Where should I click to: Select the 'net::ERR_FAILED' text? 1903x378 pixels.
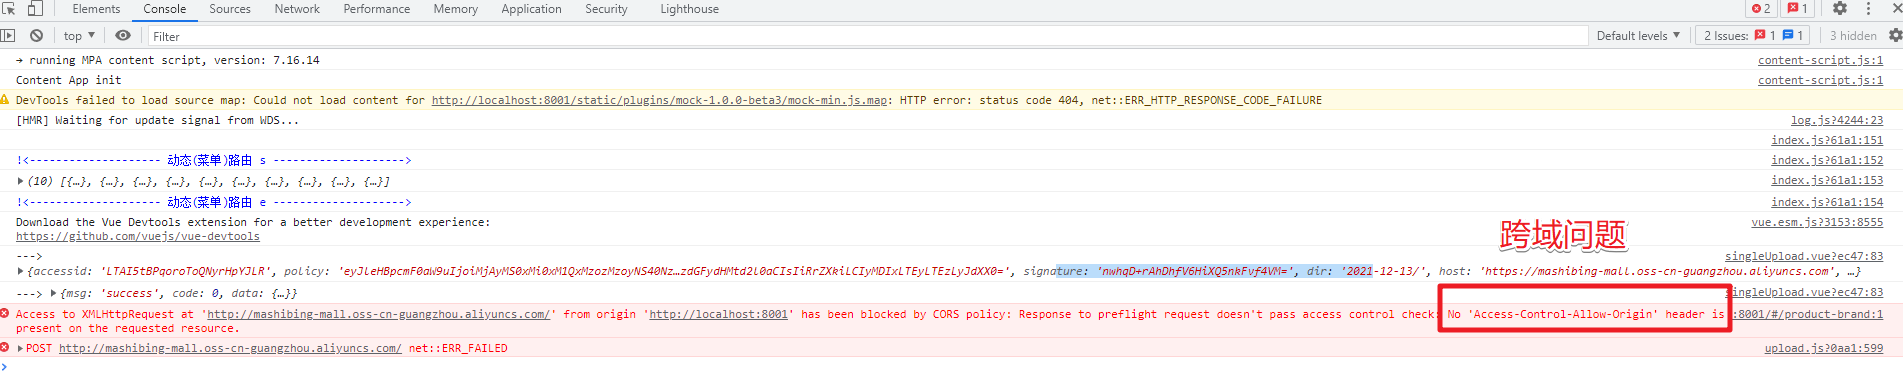click(x=458, y=348)
